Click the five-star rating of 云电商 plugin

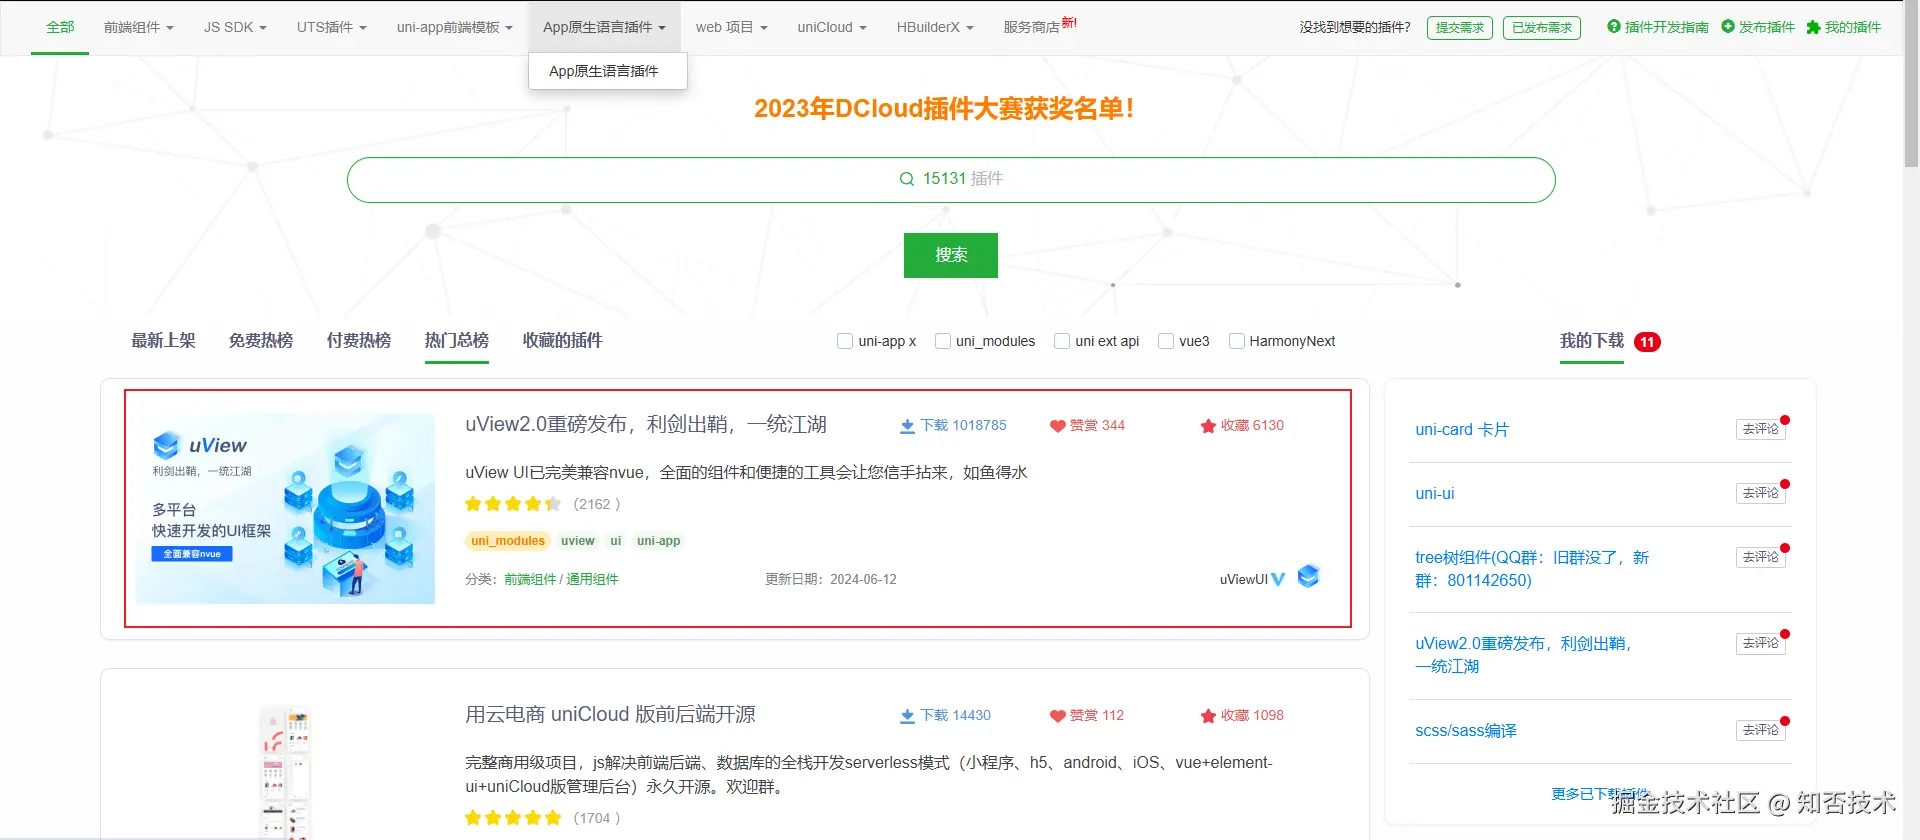click(x=513, y=818)
